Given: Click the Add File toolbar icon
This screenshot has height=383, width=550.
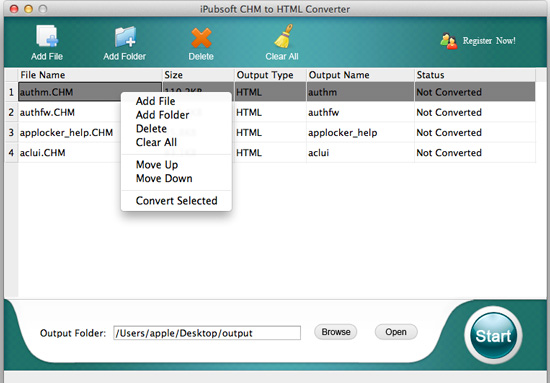Looking at the screenshot, I should tap(47, 36).
